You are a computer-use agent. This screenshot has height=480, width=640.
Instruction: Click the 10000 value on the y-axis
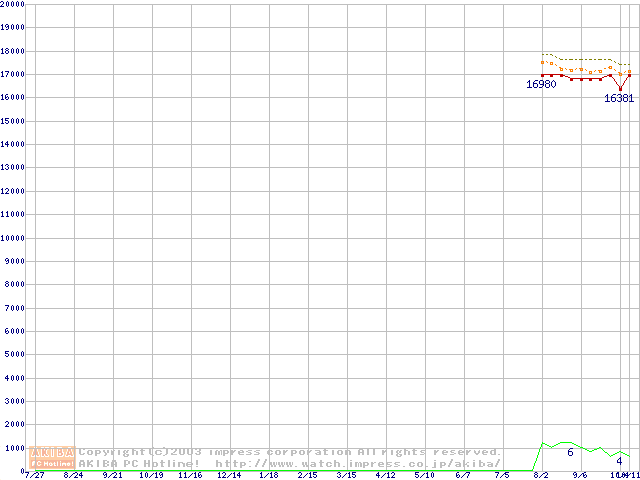(14, 238)
